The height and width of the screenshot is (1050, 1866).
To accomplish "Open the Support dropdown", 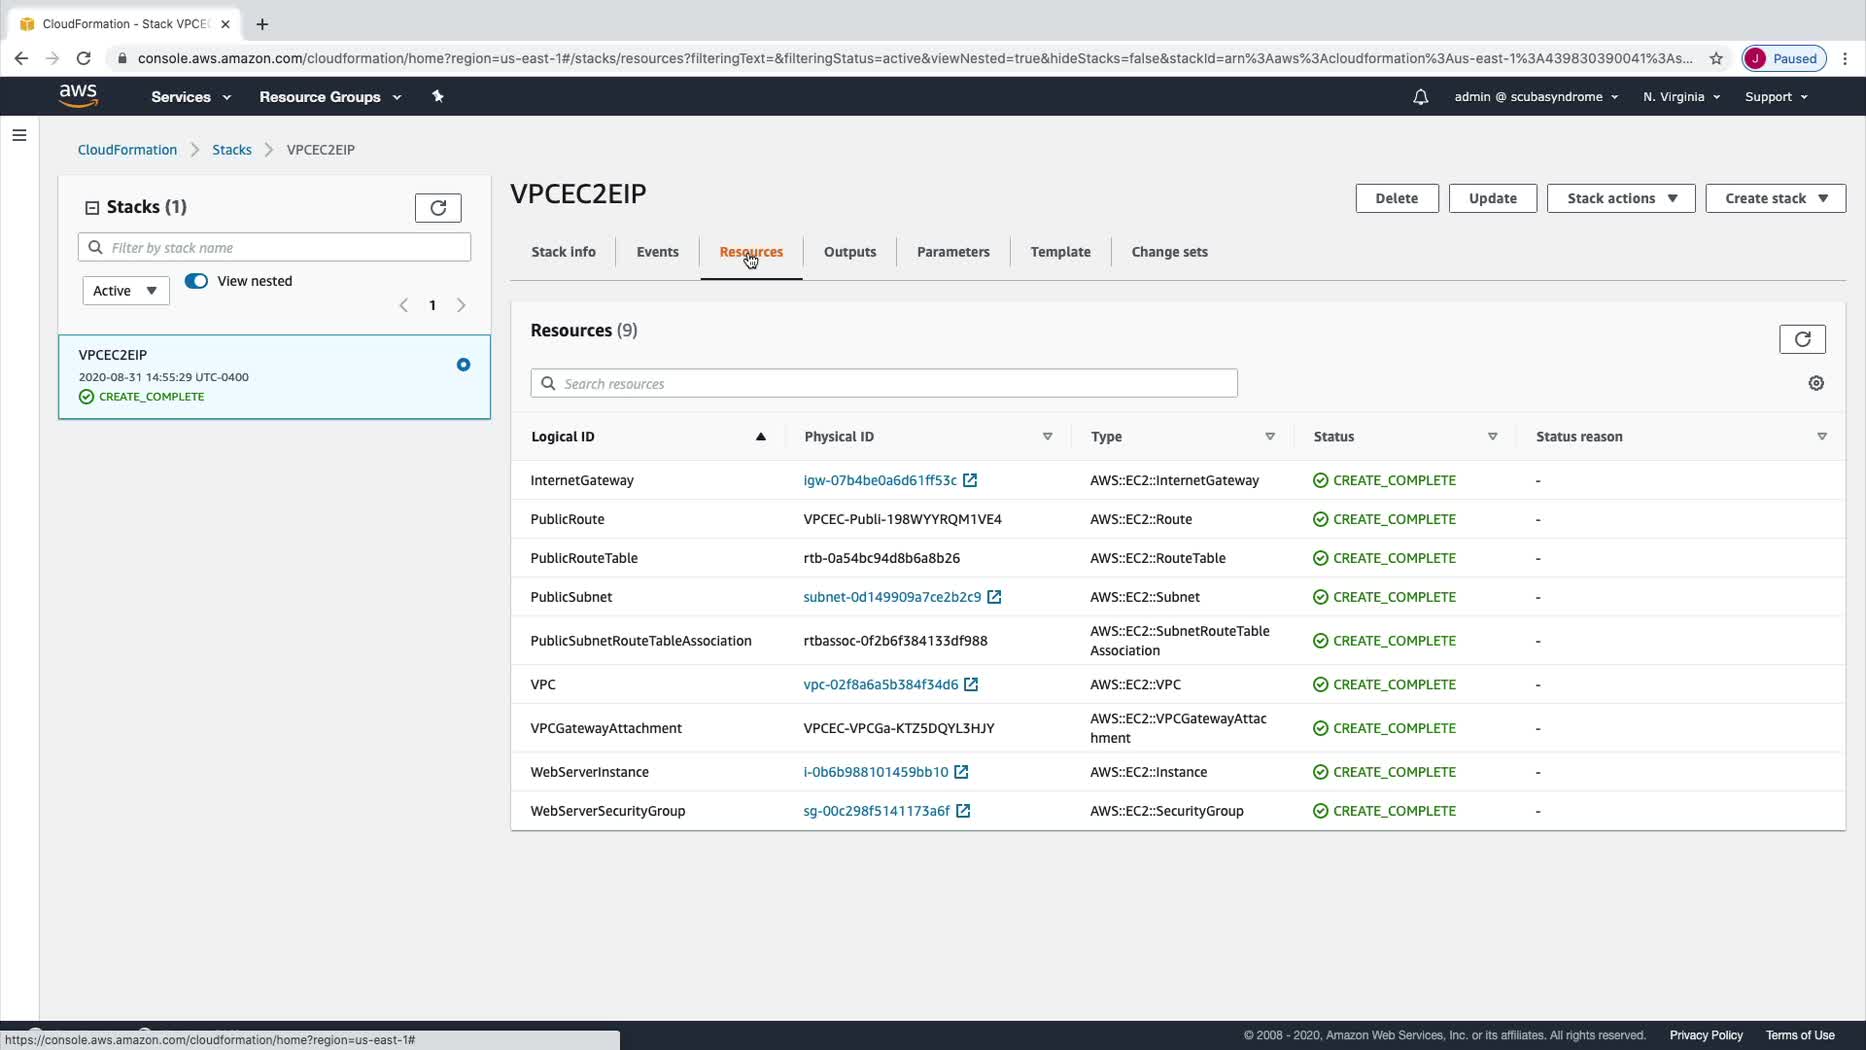I will 1776,97.
